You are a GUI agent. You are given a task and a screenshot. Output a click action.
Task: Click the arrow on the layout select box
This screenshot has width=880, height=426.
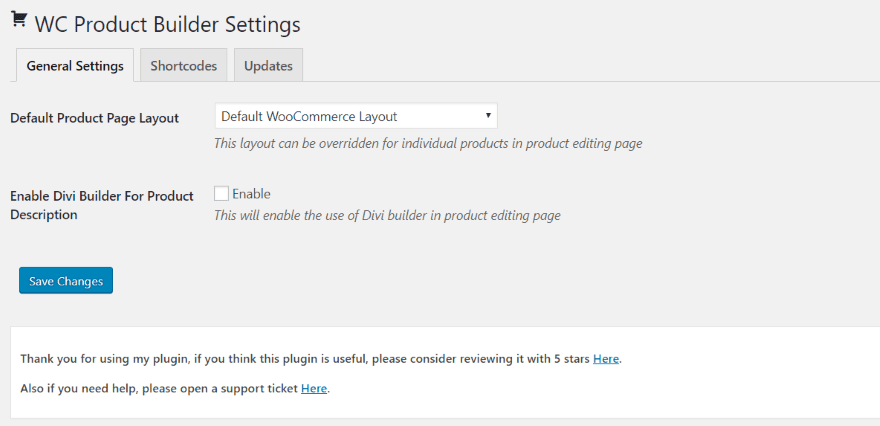[488, 116]
